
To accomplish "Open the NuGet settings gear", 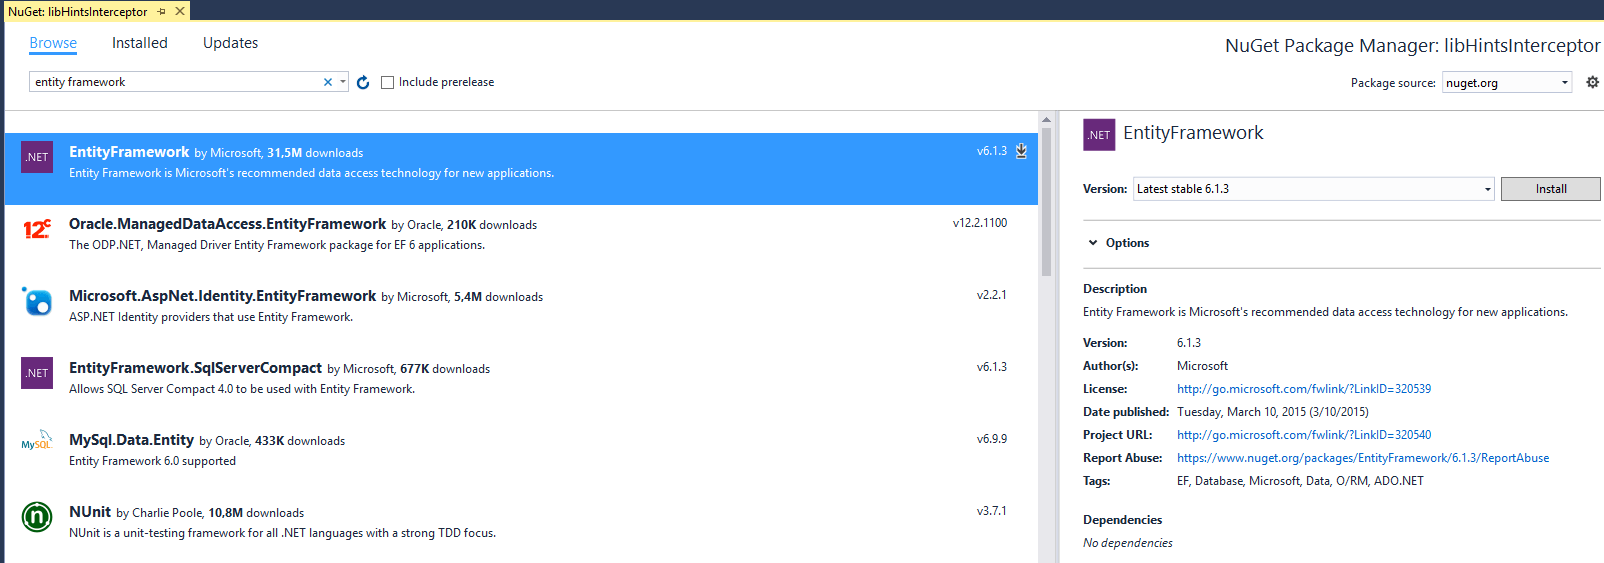I will 1593,82.
